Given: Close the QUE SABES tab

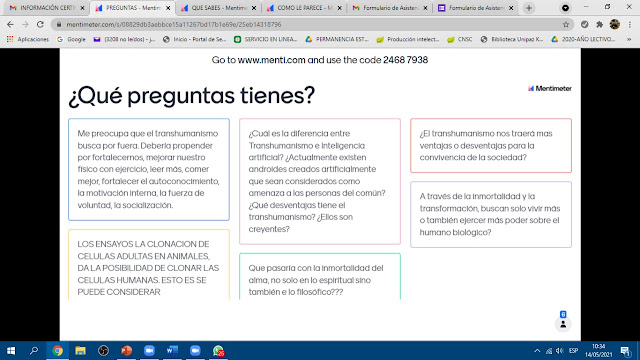Looking at the screenshot, I should click(254, 8).
